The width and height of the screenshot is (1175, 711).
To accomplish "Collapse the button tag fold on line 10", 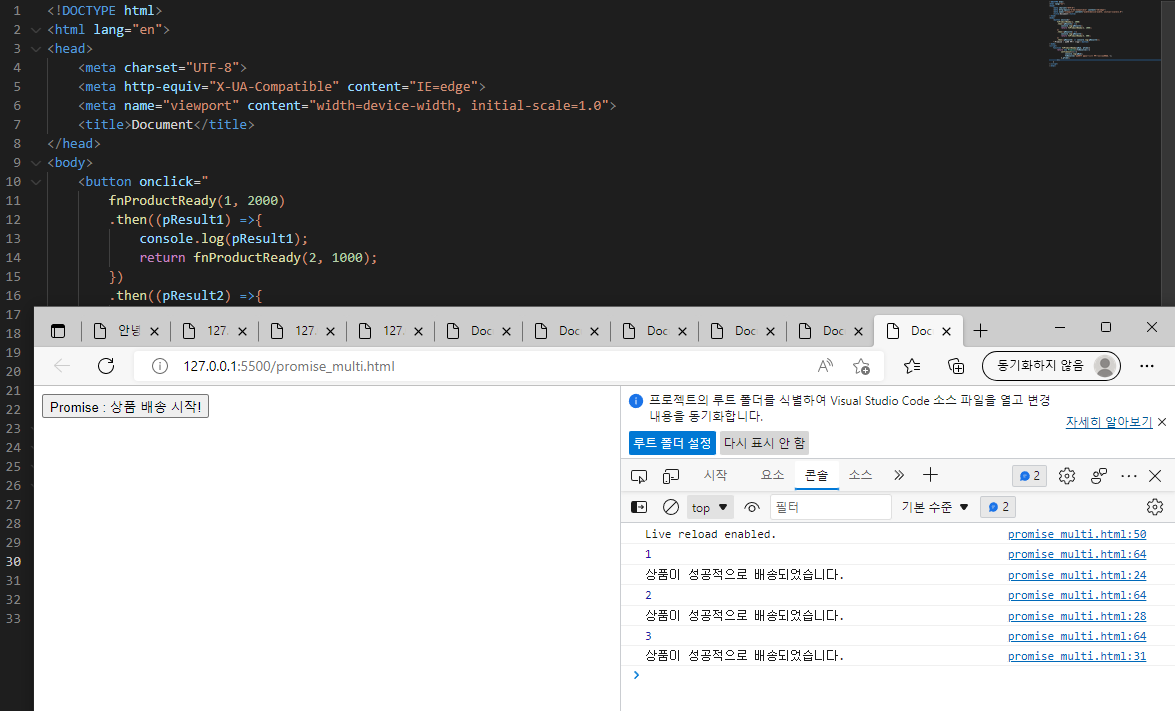I will tap(35, 182).
